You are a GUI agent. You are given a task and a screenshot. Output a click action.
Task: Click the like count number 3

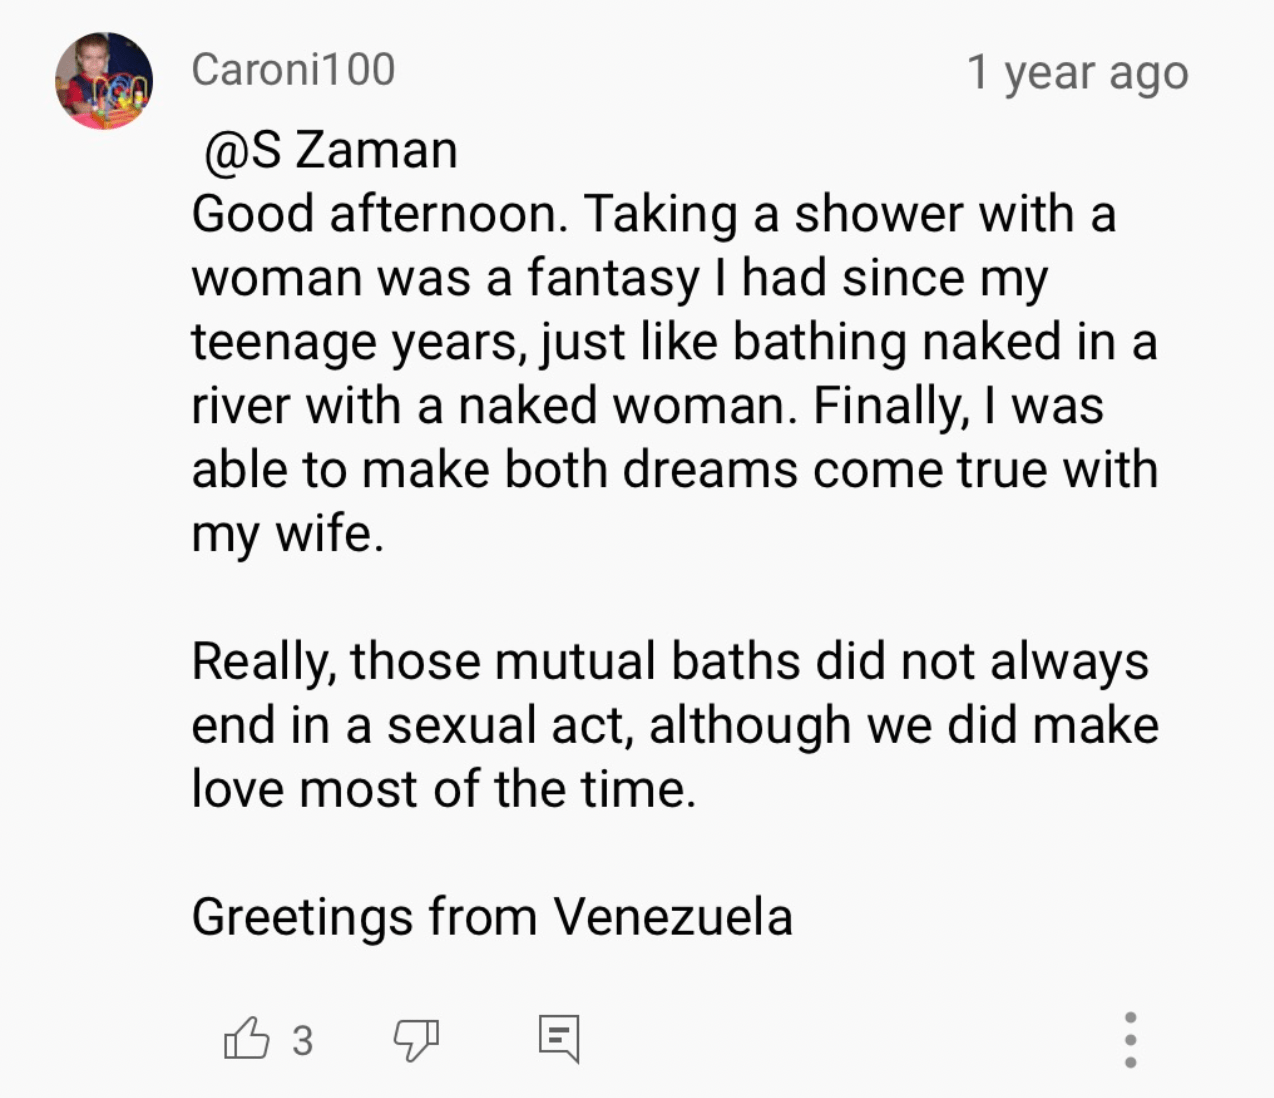pyautogui.click(x=302, y=1040)
